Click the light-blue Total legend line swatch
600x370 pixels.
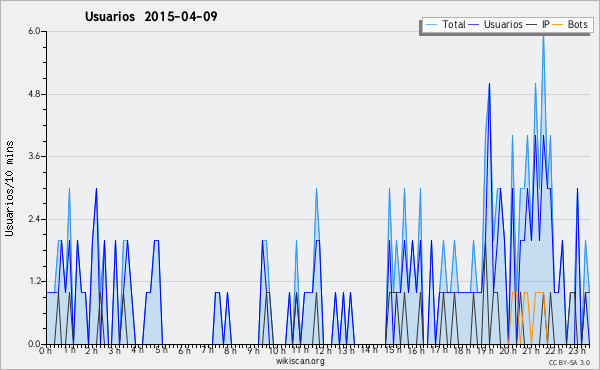pos(431,25)
